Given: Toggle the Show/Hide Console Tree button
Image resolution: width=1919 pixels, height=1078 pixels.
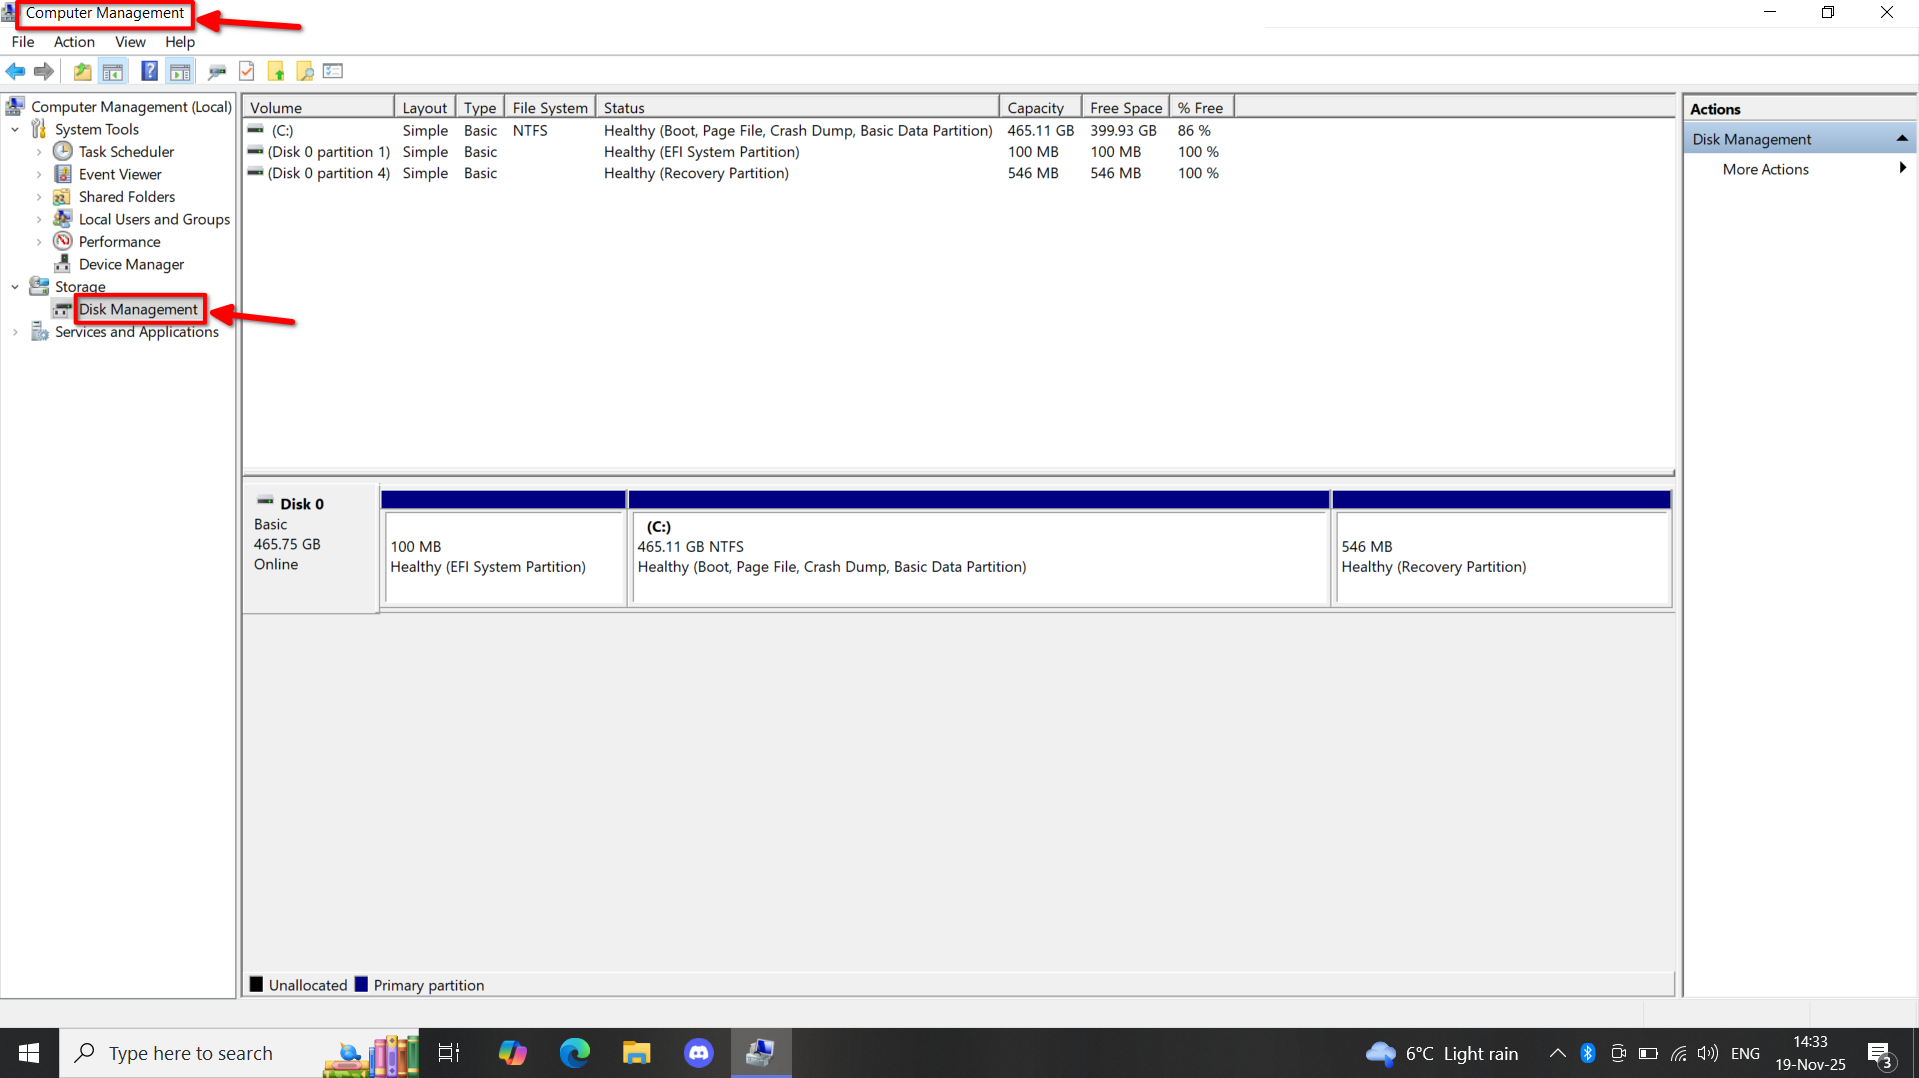Looking at the screenshot, I should (113, 71).
